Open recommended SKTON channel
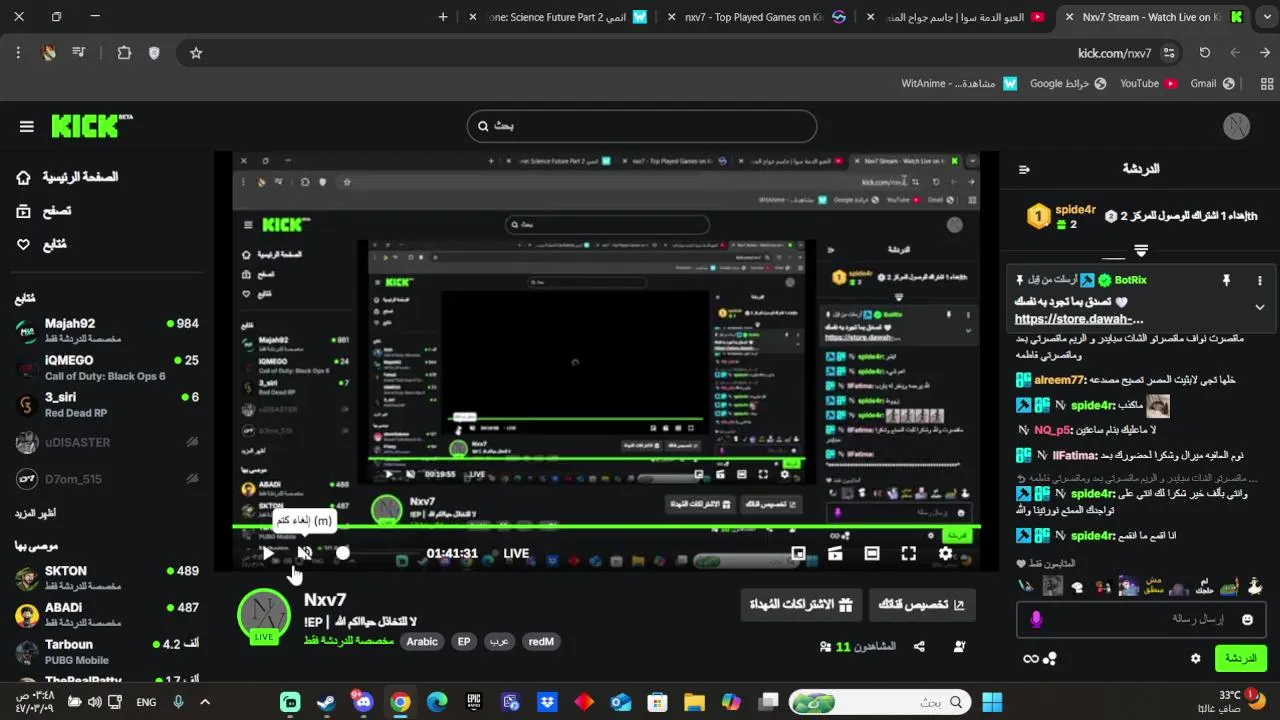Viewport: 1280px width, 720px height. 107,577
